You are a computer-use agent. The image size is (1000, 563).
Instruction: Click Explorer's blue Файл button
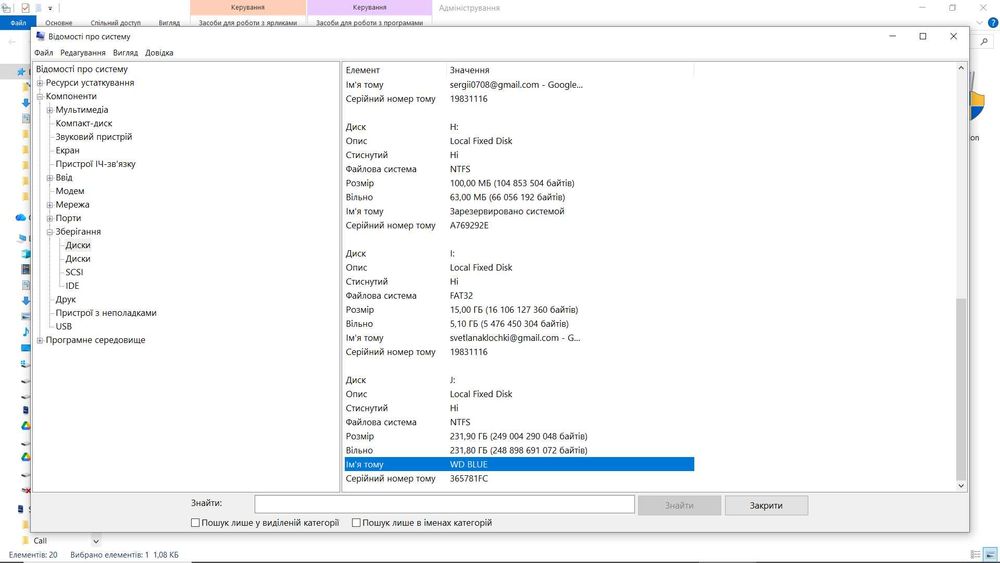(x=18, y=23)
